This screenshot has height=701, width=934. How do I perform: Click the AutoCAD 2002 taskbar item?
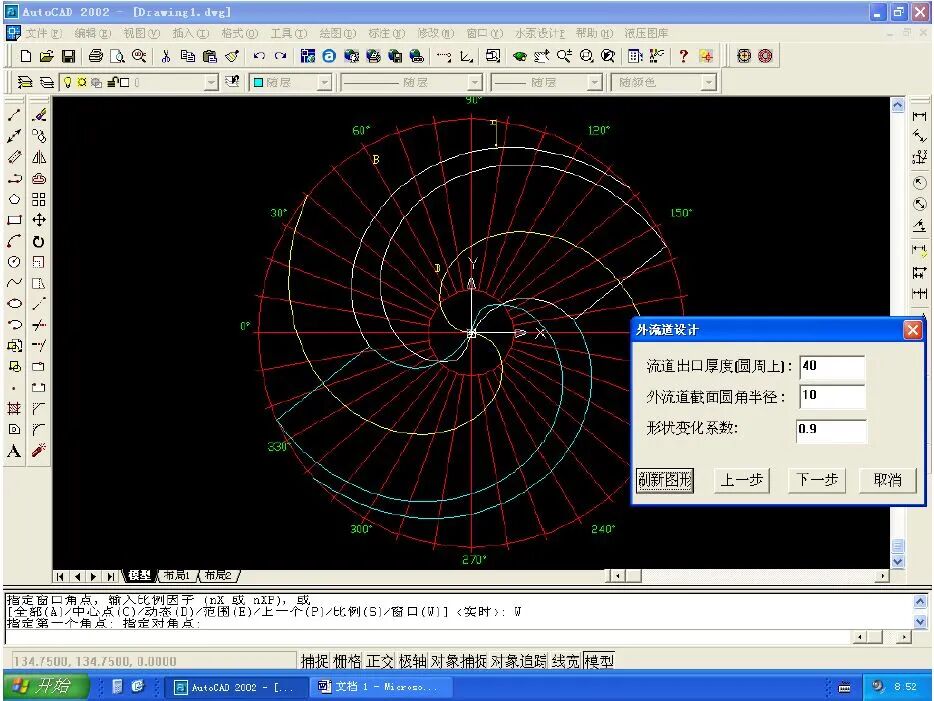click(237, 687)
